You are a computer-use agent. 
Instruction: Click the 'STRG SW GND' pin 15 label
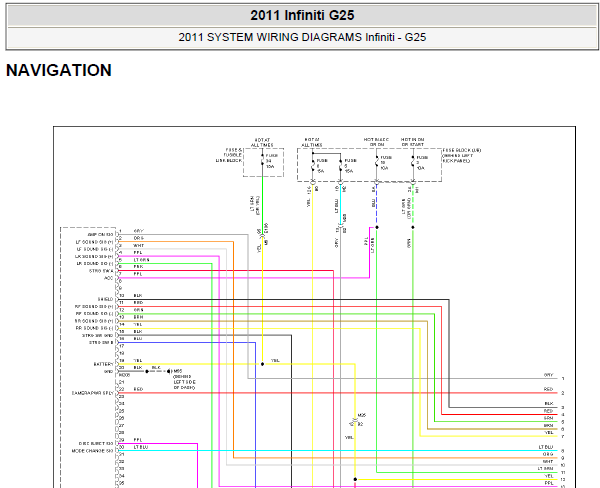tap(98, 336)
